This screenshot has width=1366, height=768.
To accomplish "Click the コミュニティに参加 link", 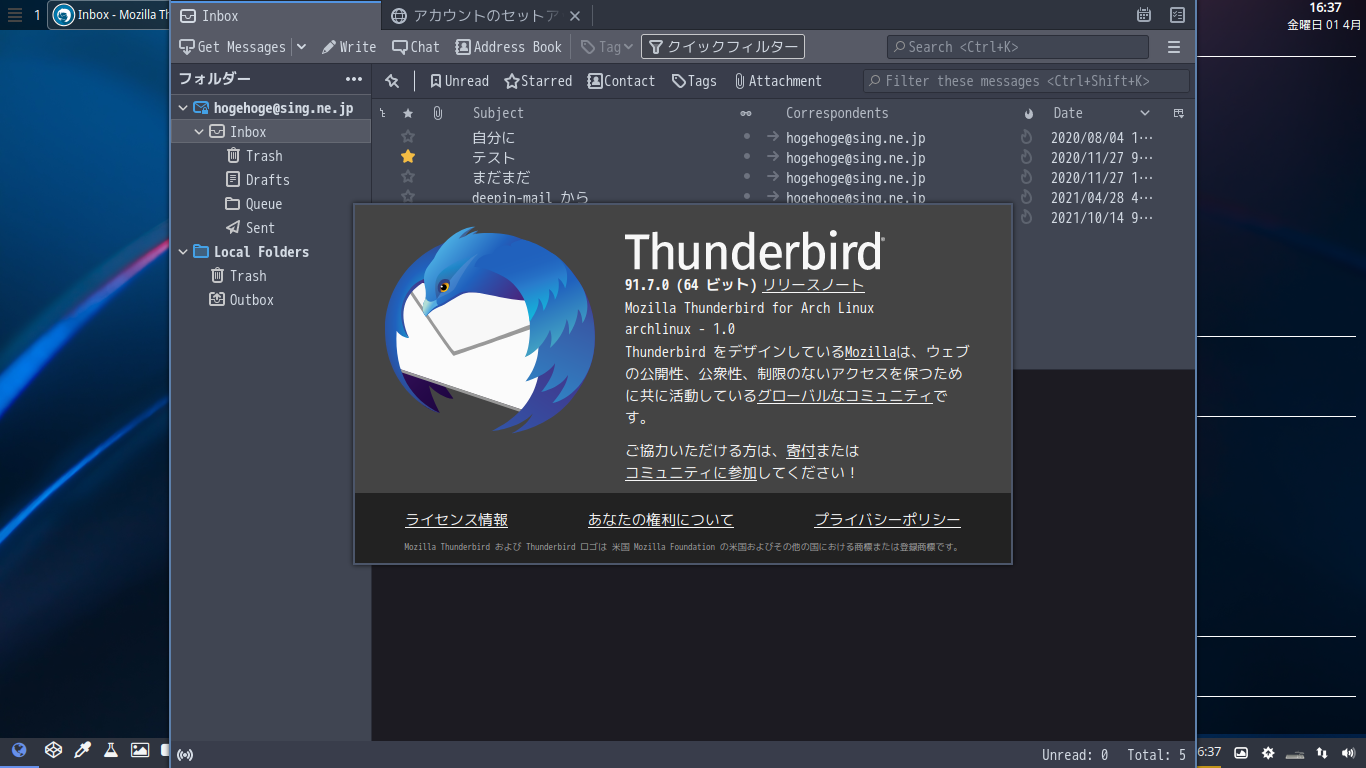I will coord(691,473).
